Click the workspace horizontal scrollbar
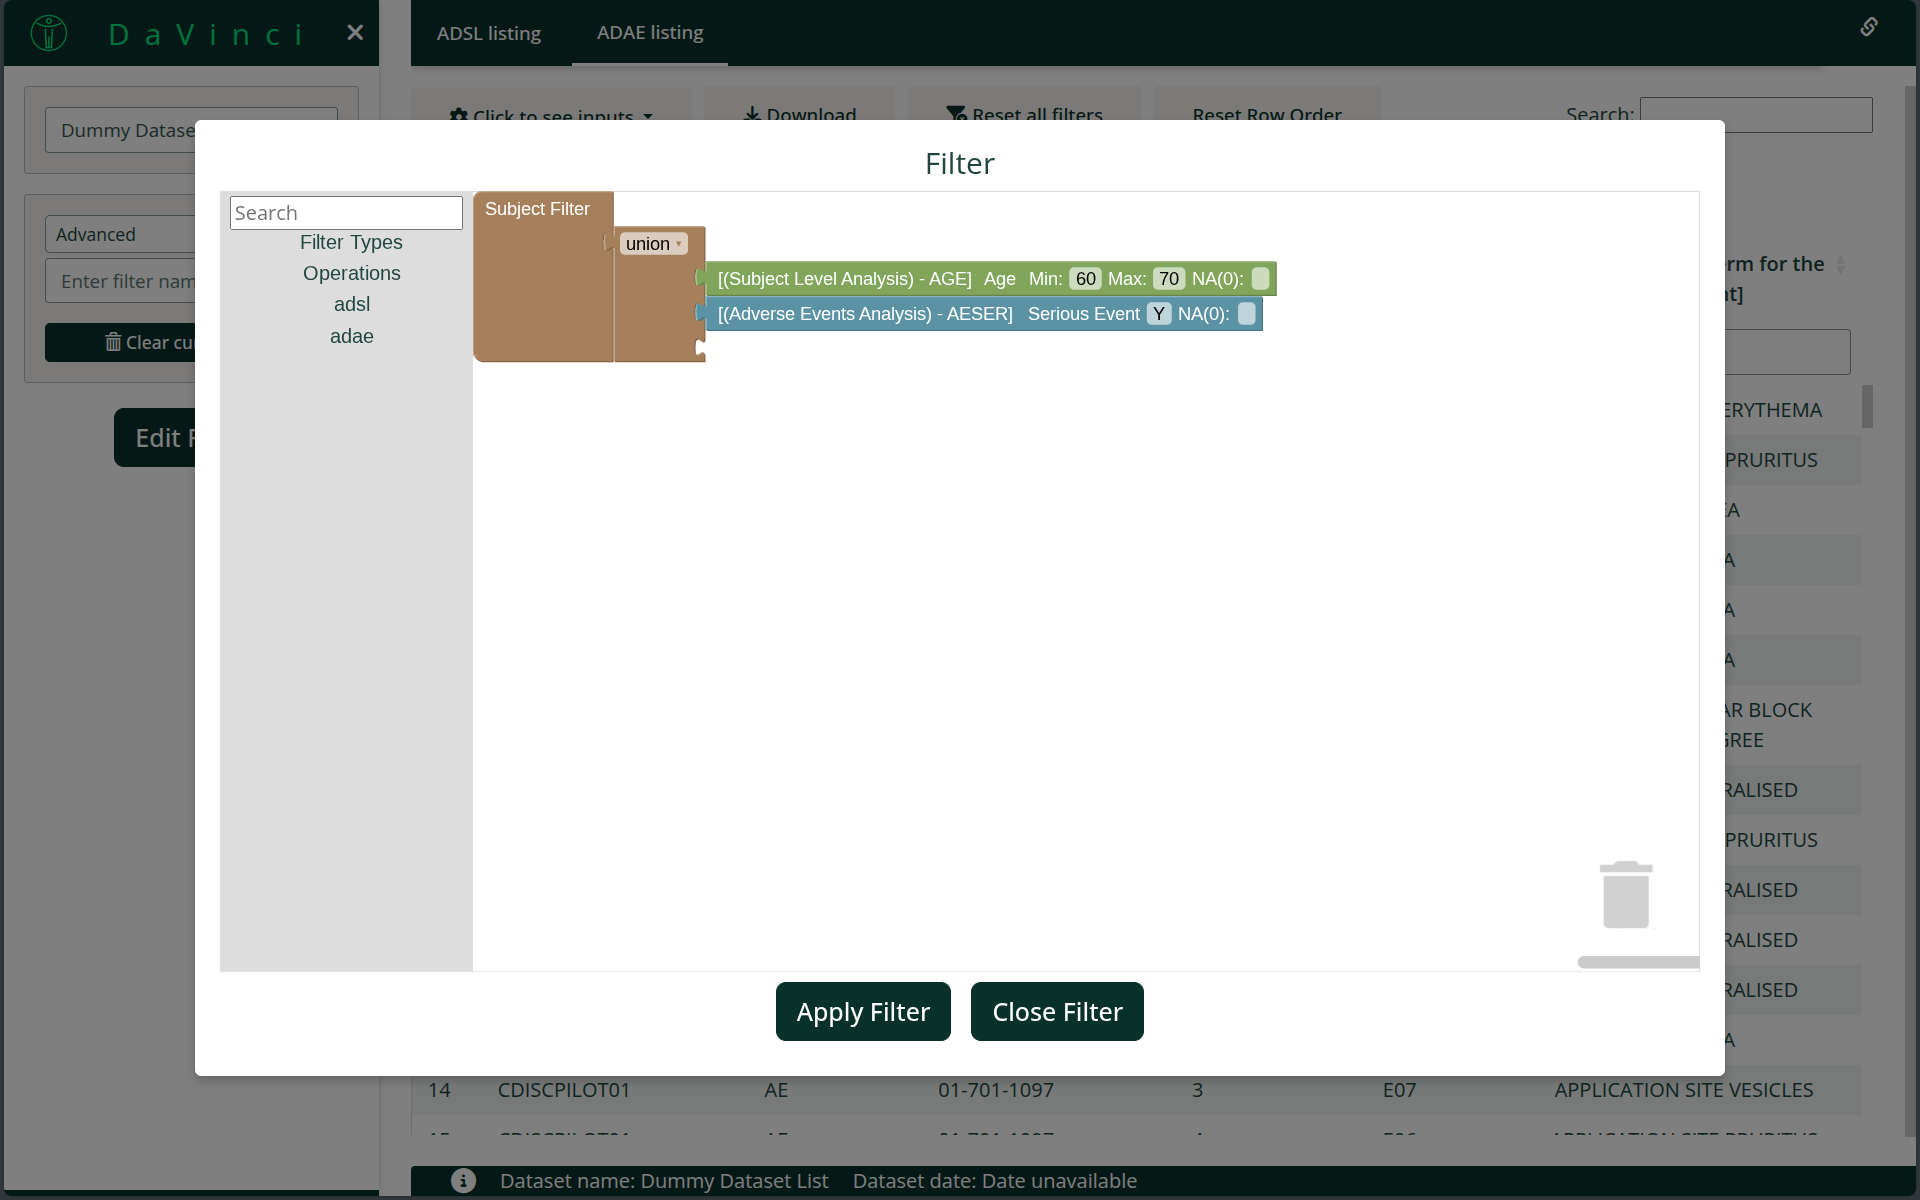The image size is (1920, 1200). point(1637,962)
